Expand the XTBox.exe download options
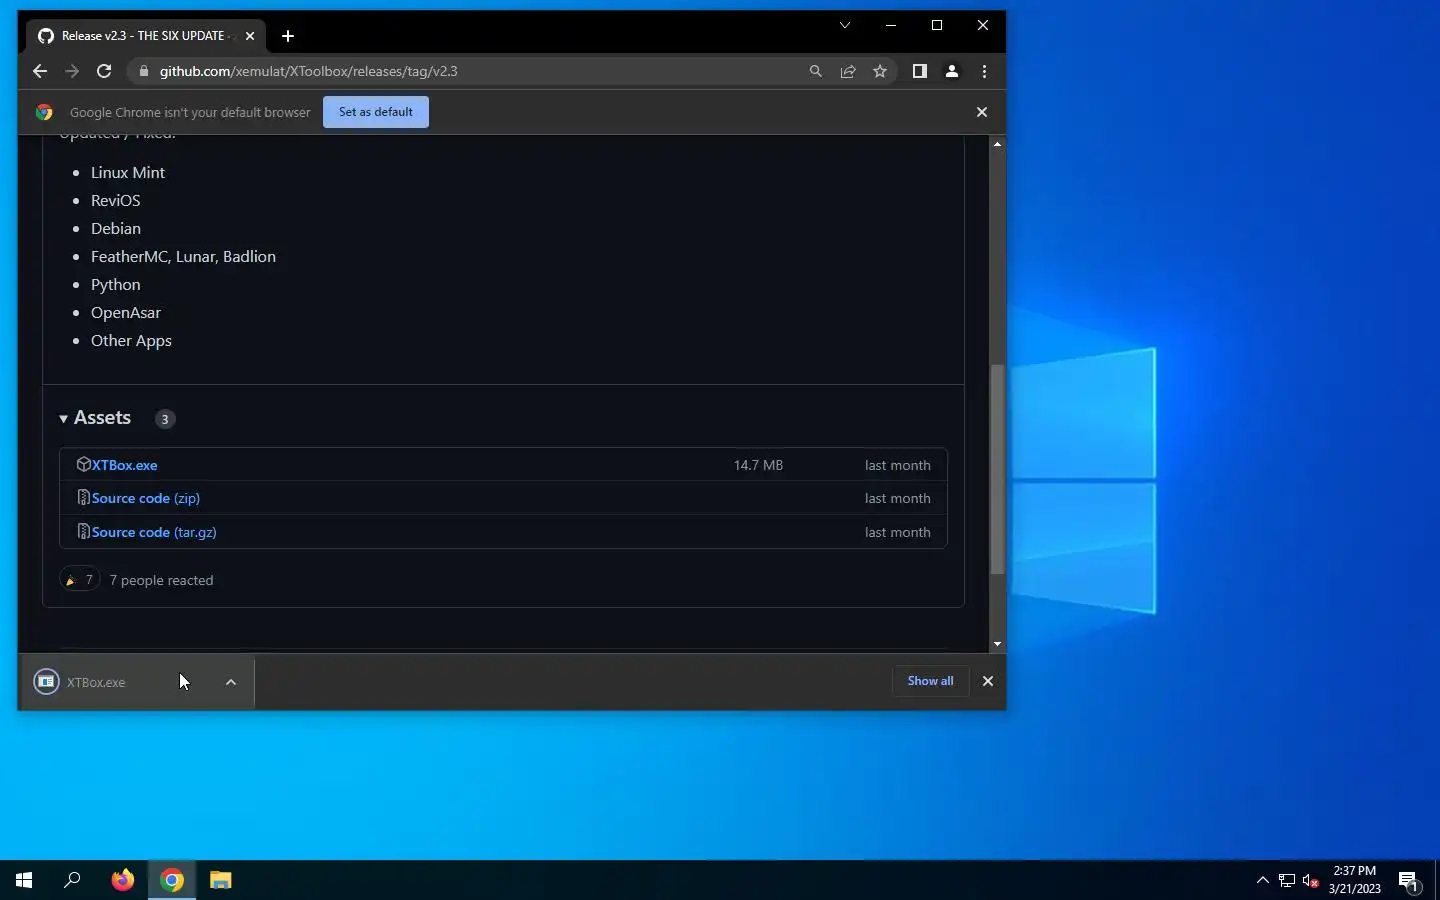This screenshot has height=900, width=1440. tap(231, 682)
